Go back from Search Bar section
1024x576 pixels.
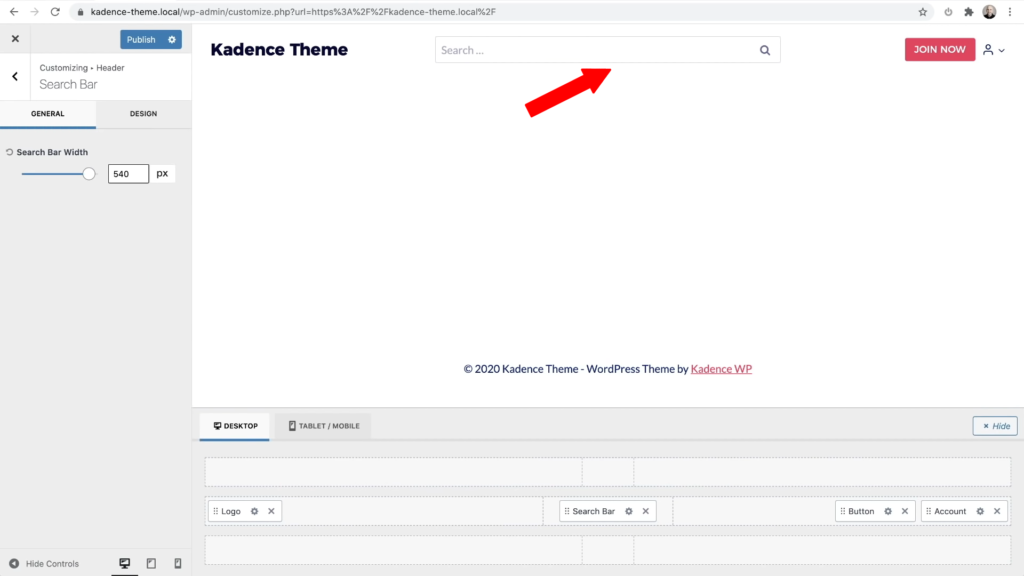coord(15,76)
